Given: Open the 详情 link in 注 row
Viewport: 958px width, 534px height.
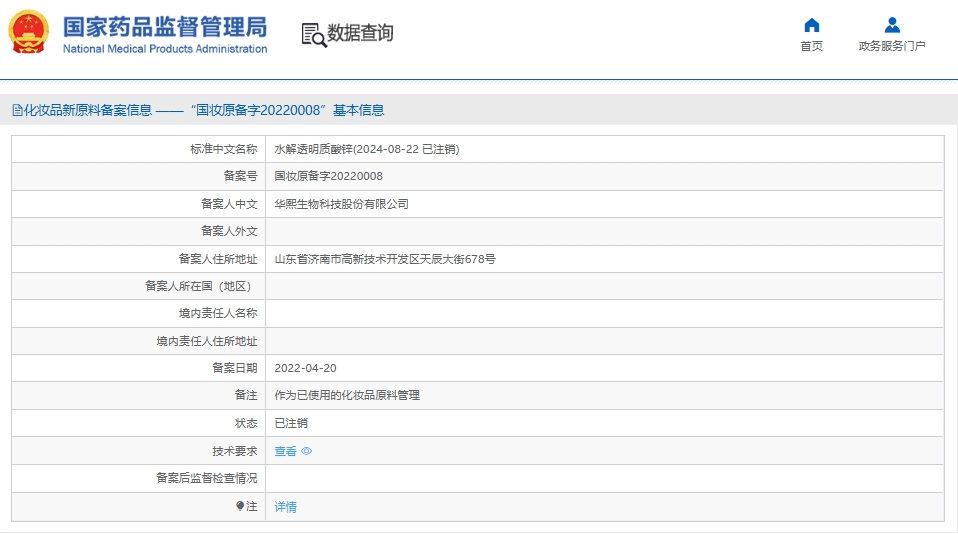Looking at the screenshot, I should [x=285, y=507].
